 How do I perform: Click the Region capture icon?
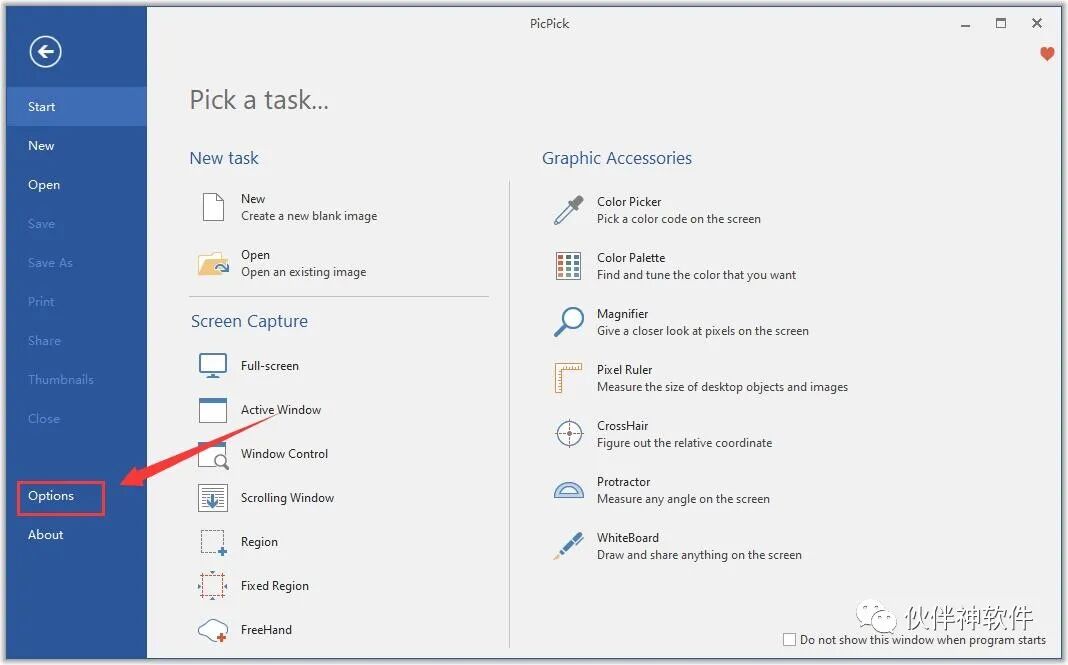coord(213,542)
